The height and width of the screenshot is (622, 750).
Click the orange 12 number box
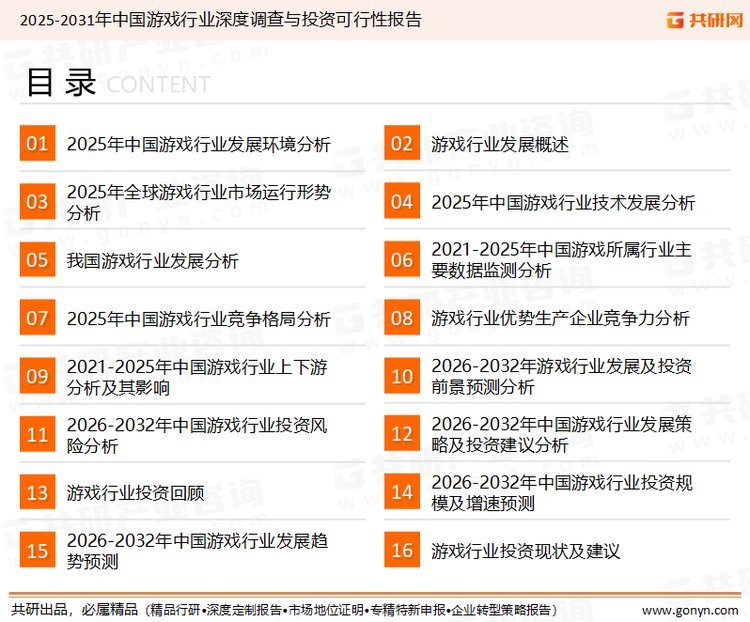point(402,434)
